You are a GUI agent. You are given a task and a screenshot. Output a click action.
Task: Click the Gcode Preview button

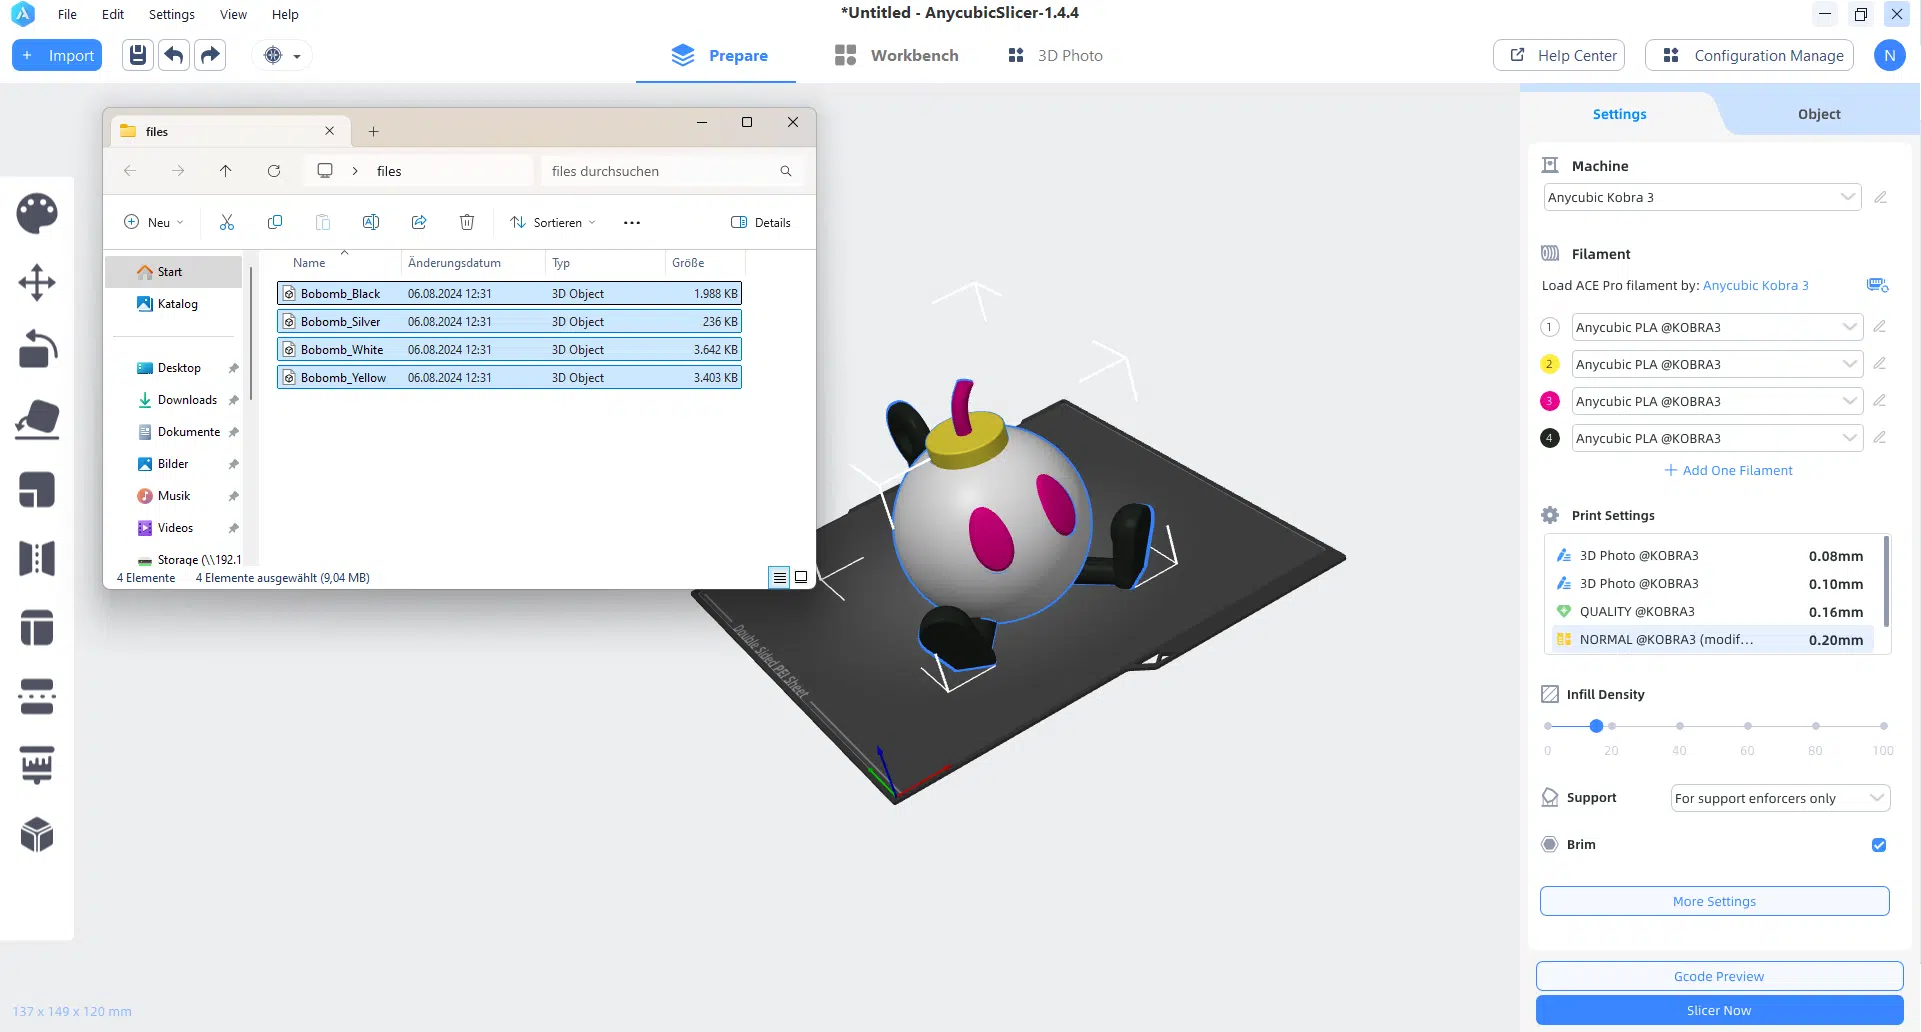click(1719, 976)
